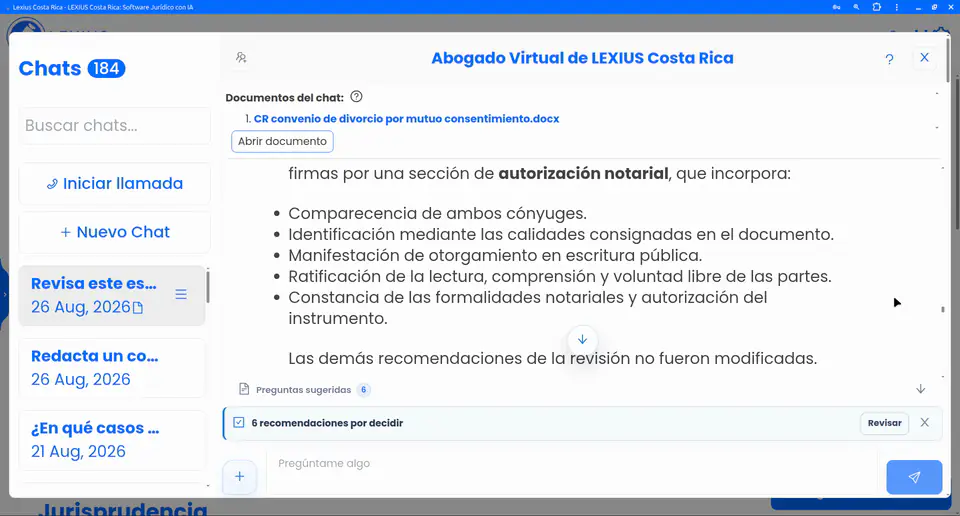Open the CR convenio de divorcio docx link

point(407,119)
